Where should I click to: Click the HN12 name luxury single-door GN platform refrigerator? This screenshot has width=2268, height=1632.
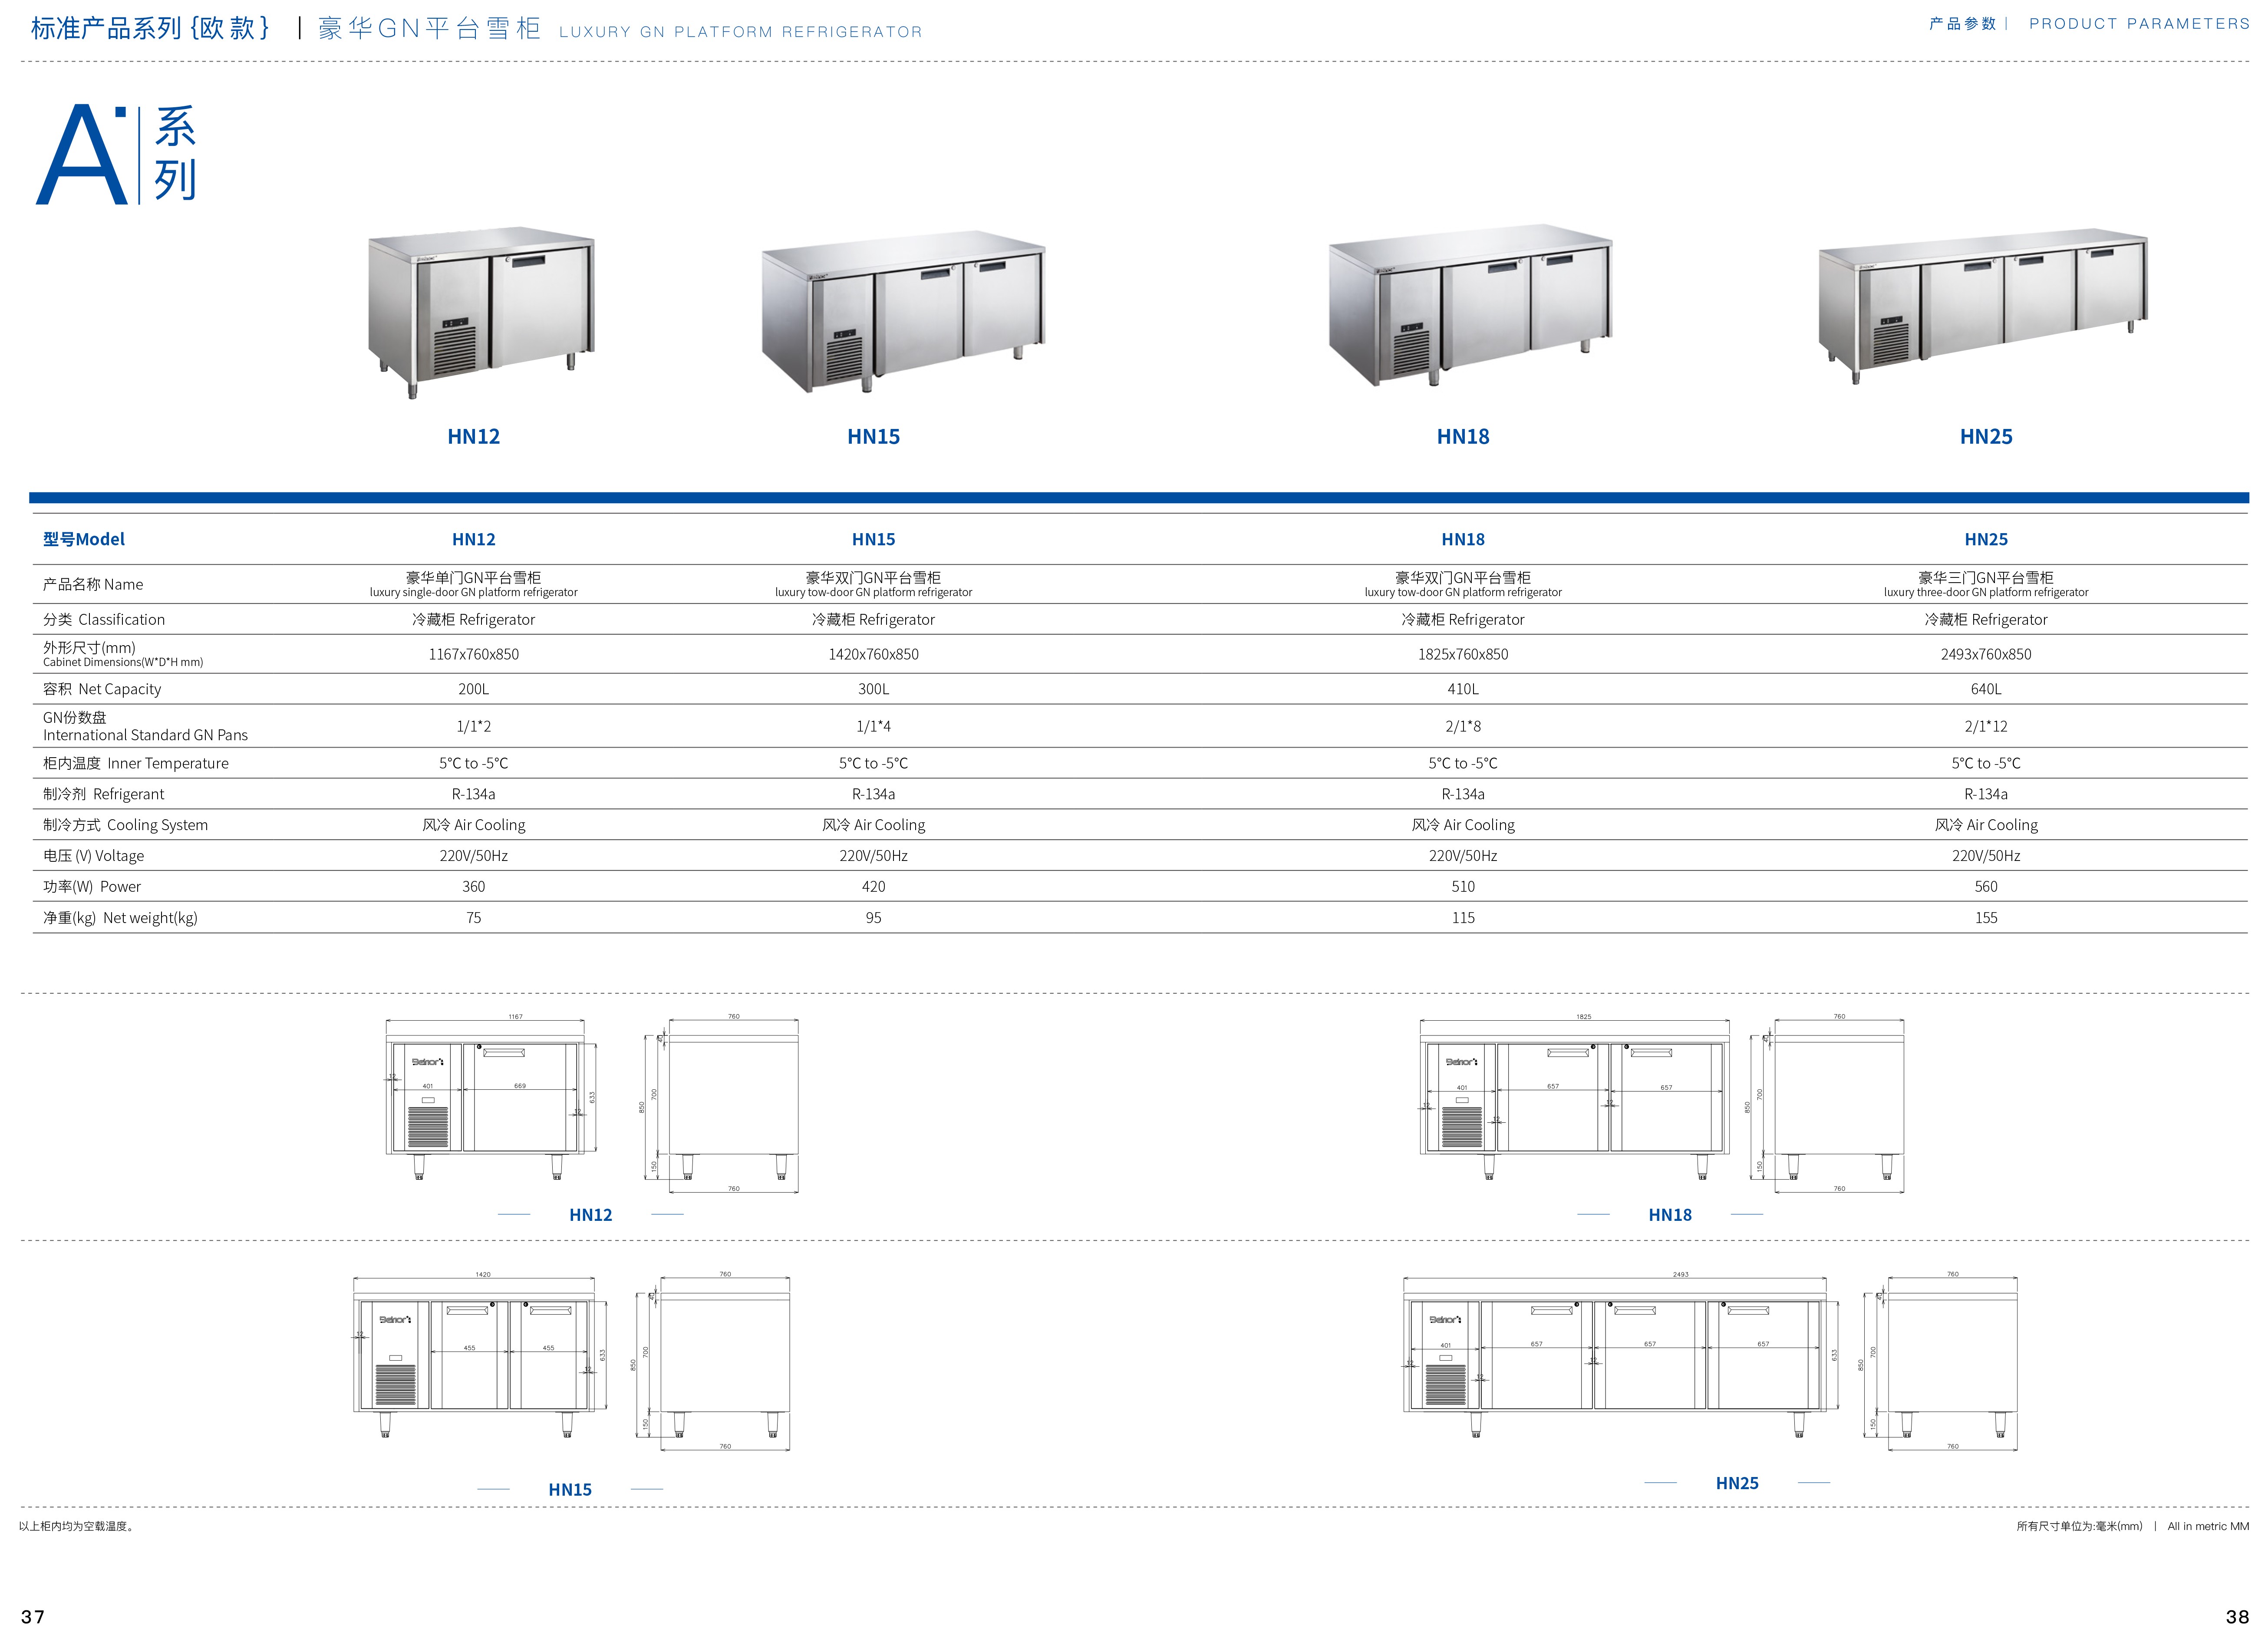474,593
